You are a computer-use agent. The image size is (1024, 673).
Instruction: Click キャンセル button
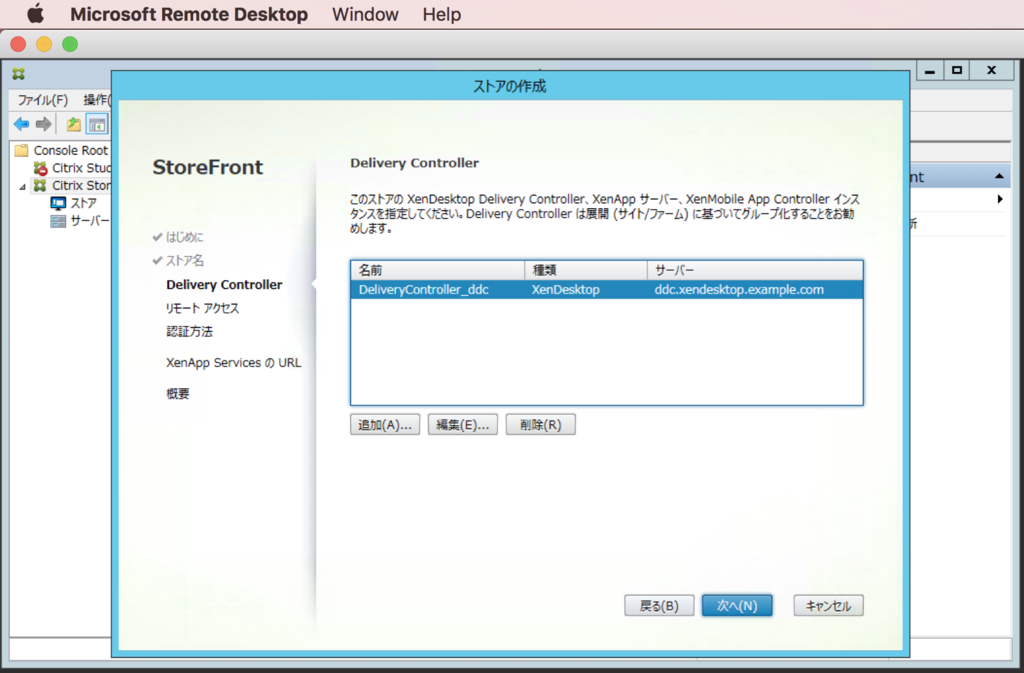pyautogui.click(x=828, y=605)
